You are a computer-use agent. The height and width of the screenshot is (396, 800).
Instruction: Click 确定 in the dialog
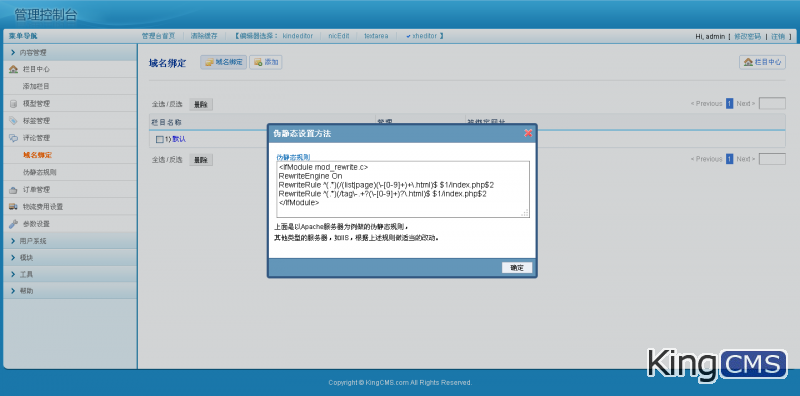517,268
